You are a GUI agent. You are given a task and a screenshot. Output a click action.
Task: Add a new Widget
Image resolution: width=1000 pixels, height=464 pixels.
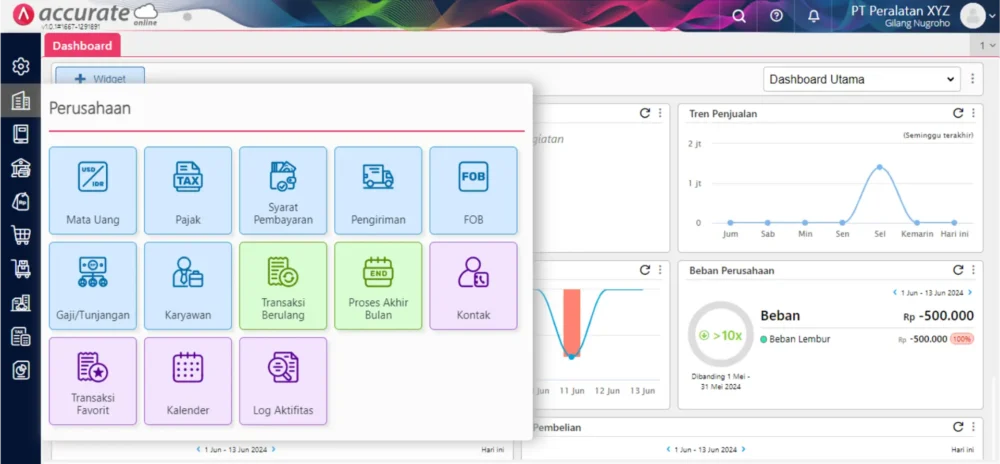click(100, 78)
